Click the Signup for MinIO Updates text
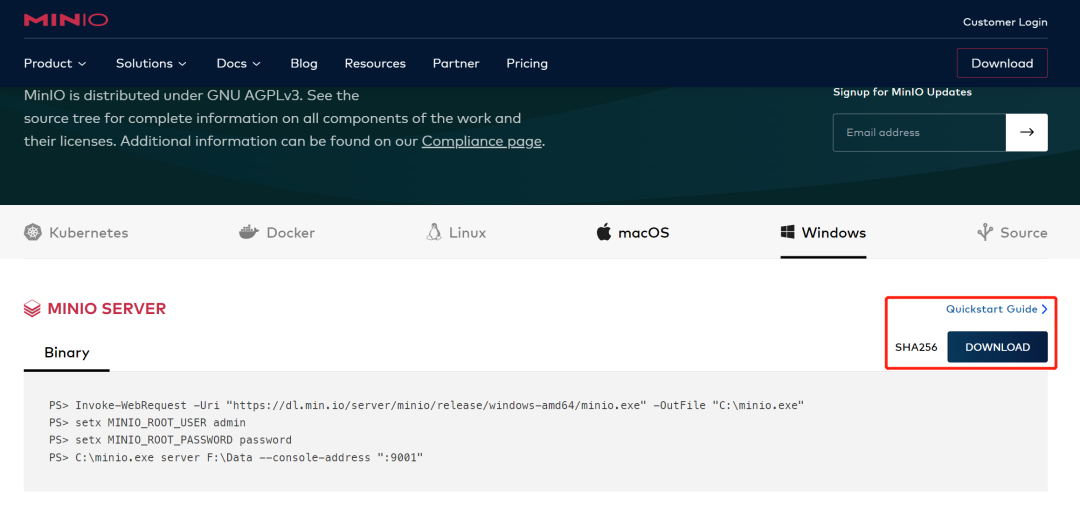The width and height of the screenshot is (1080, 513). pos(902,92)
